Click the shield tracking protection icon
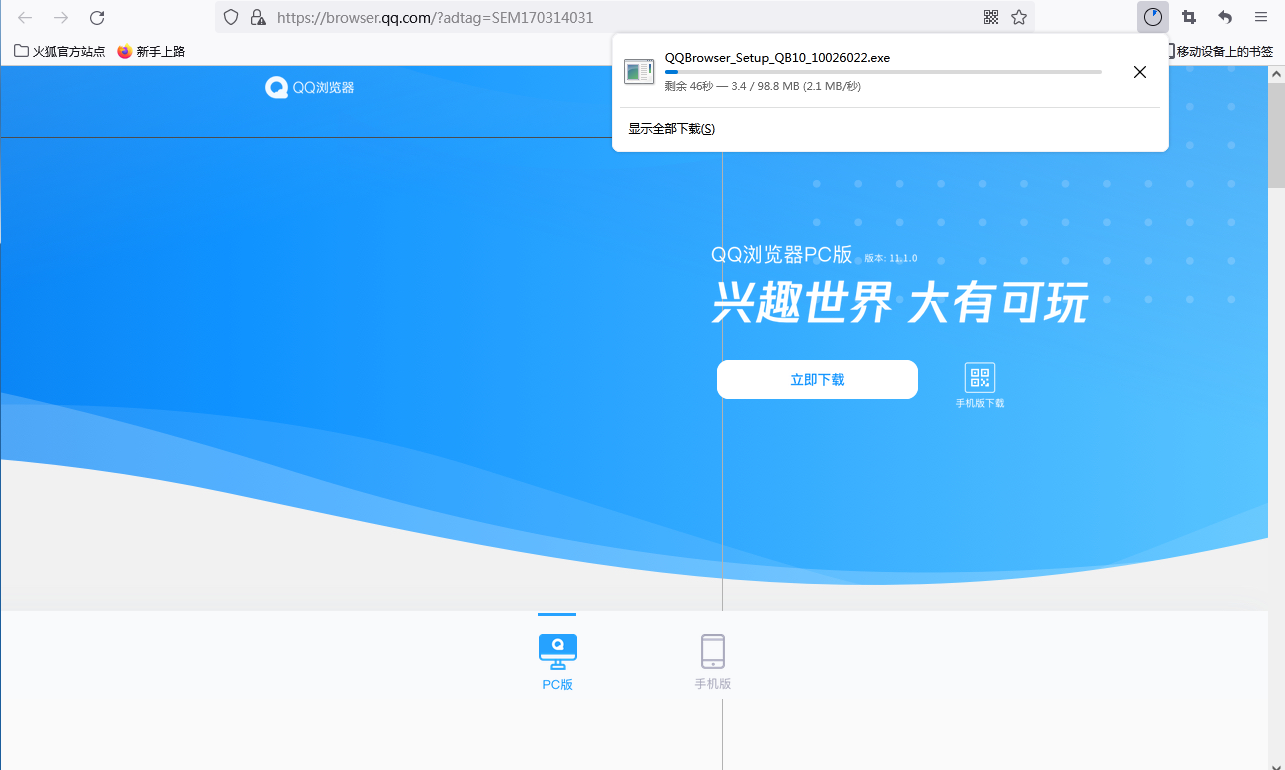 pyautogui.click(x=231, y=17)
